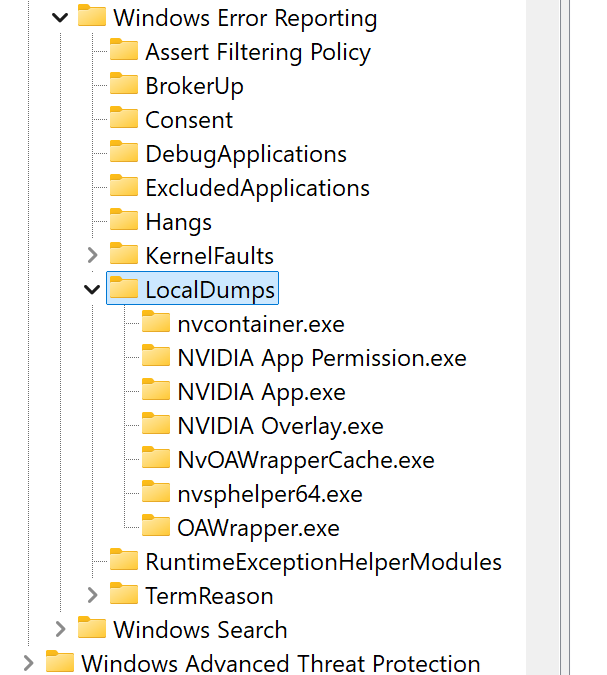Click the nvsphelper64.exe folder icon
The height and width of the screenshot is (675, 607).
tap(155, 492)
